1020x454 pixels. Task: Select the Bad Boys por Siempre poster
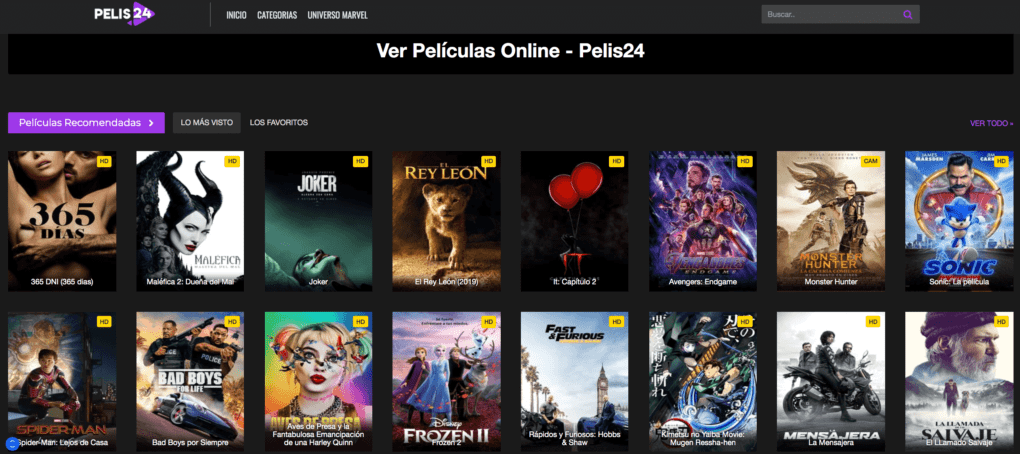[x=190, y=381]
